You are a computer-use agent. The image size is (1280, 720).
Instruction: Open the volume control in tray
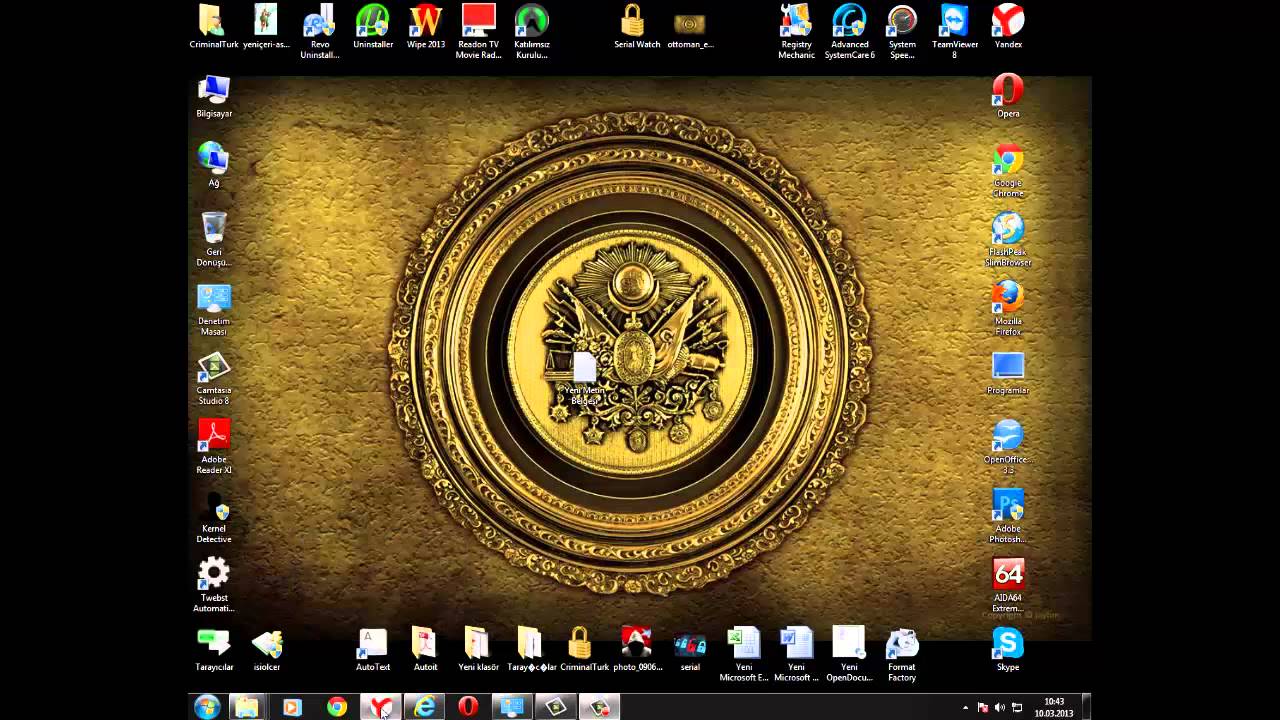pyautogui.click(x=999, y=708)
